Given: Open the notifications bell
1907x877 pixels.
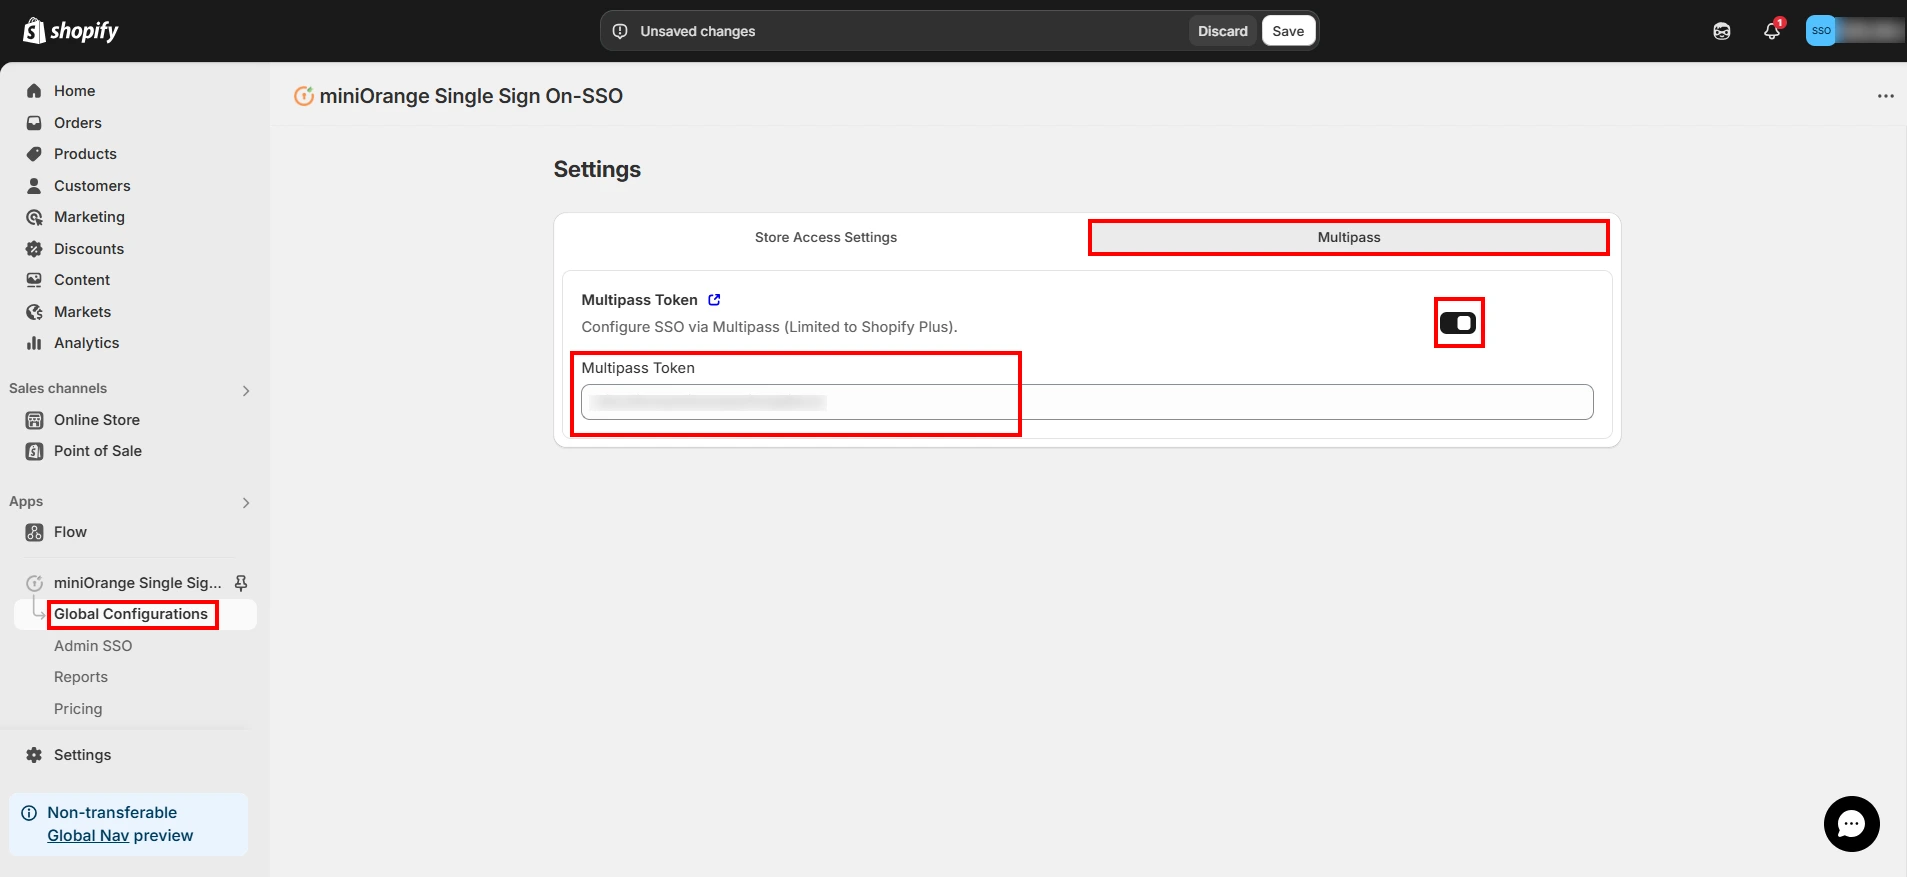Looking at the screenshot, I should pos(1772,31).
